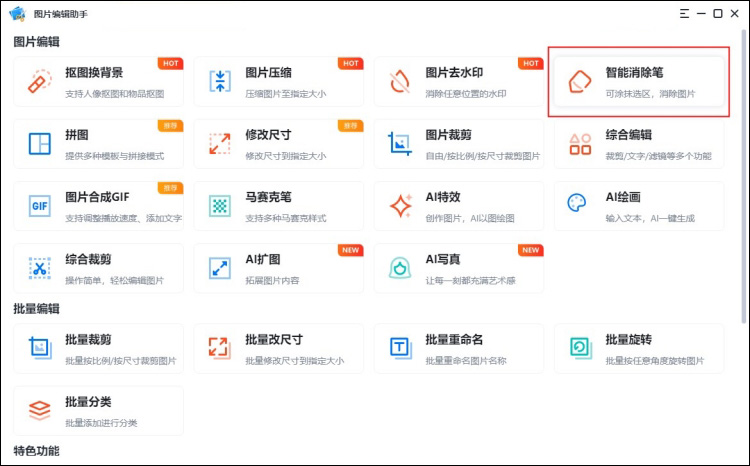This screenshot has height=466, width=750.
Task: Click description 批量按任意角度旋转图片
Action: [655, 361]
